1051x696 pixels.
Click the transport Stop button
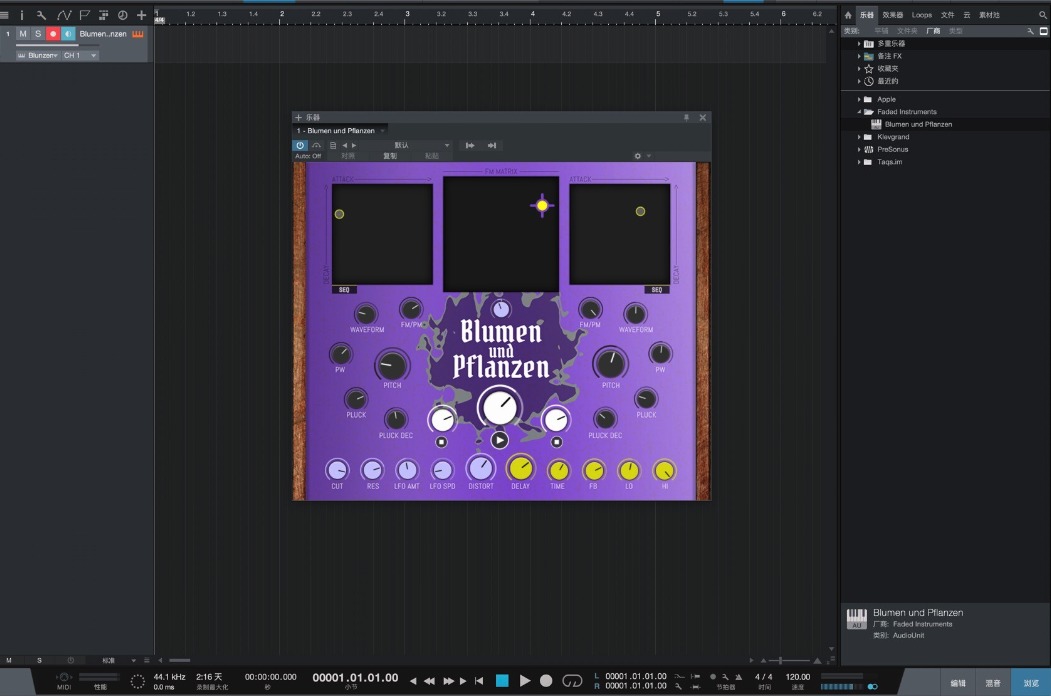pos(502,681)
